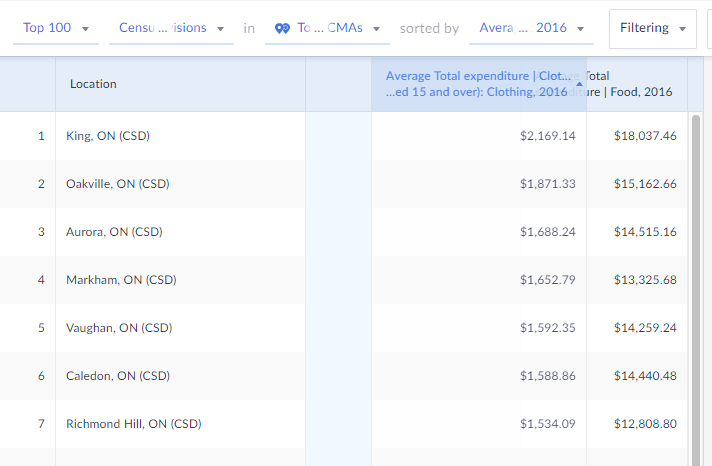
Task: Click Markham, ON (CSD) location
Action: coord(119,280)
